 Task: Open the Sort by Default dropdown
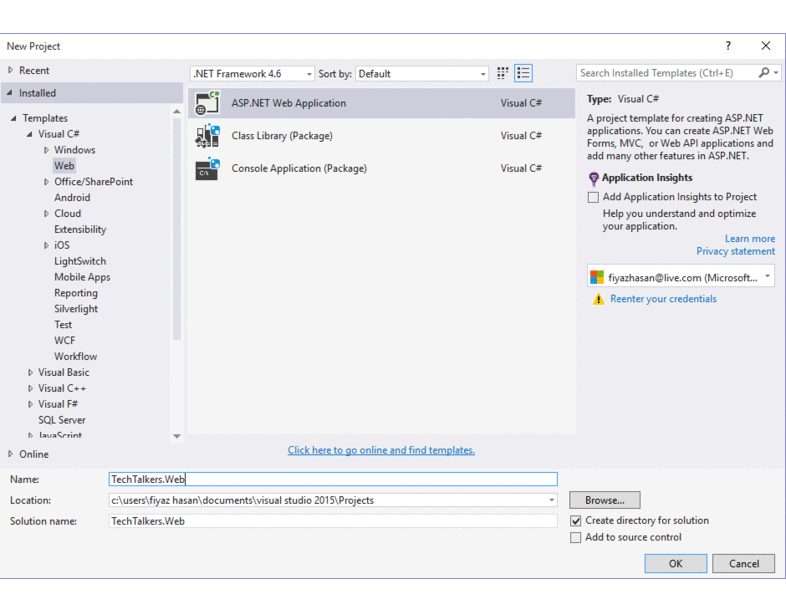click(x=422, y=74)
